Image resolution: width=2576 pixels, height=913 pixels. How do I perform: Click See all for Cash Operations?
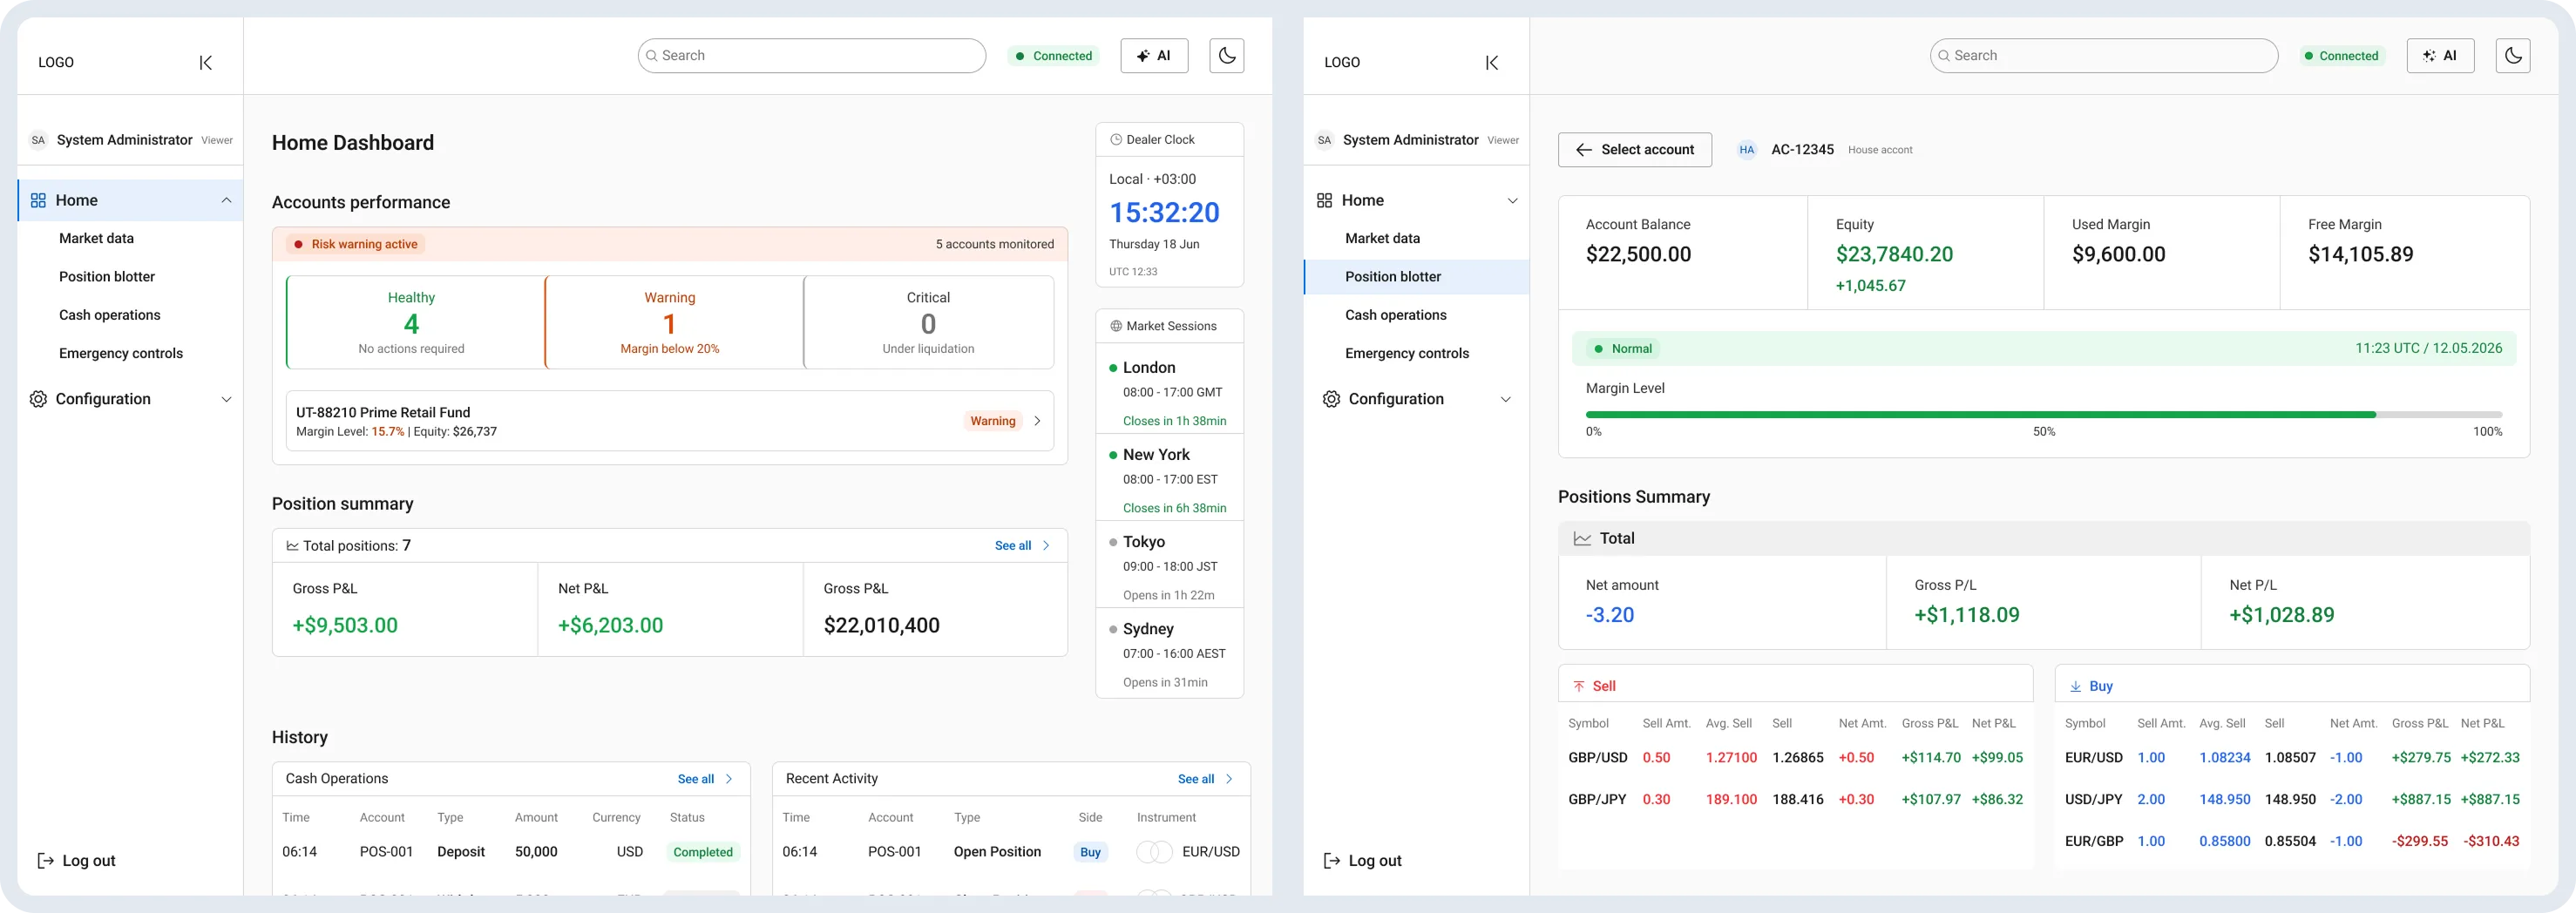pos(705,779)
